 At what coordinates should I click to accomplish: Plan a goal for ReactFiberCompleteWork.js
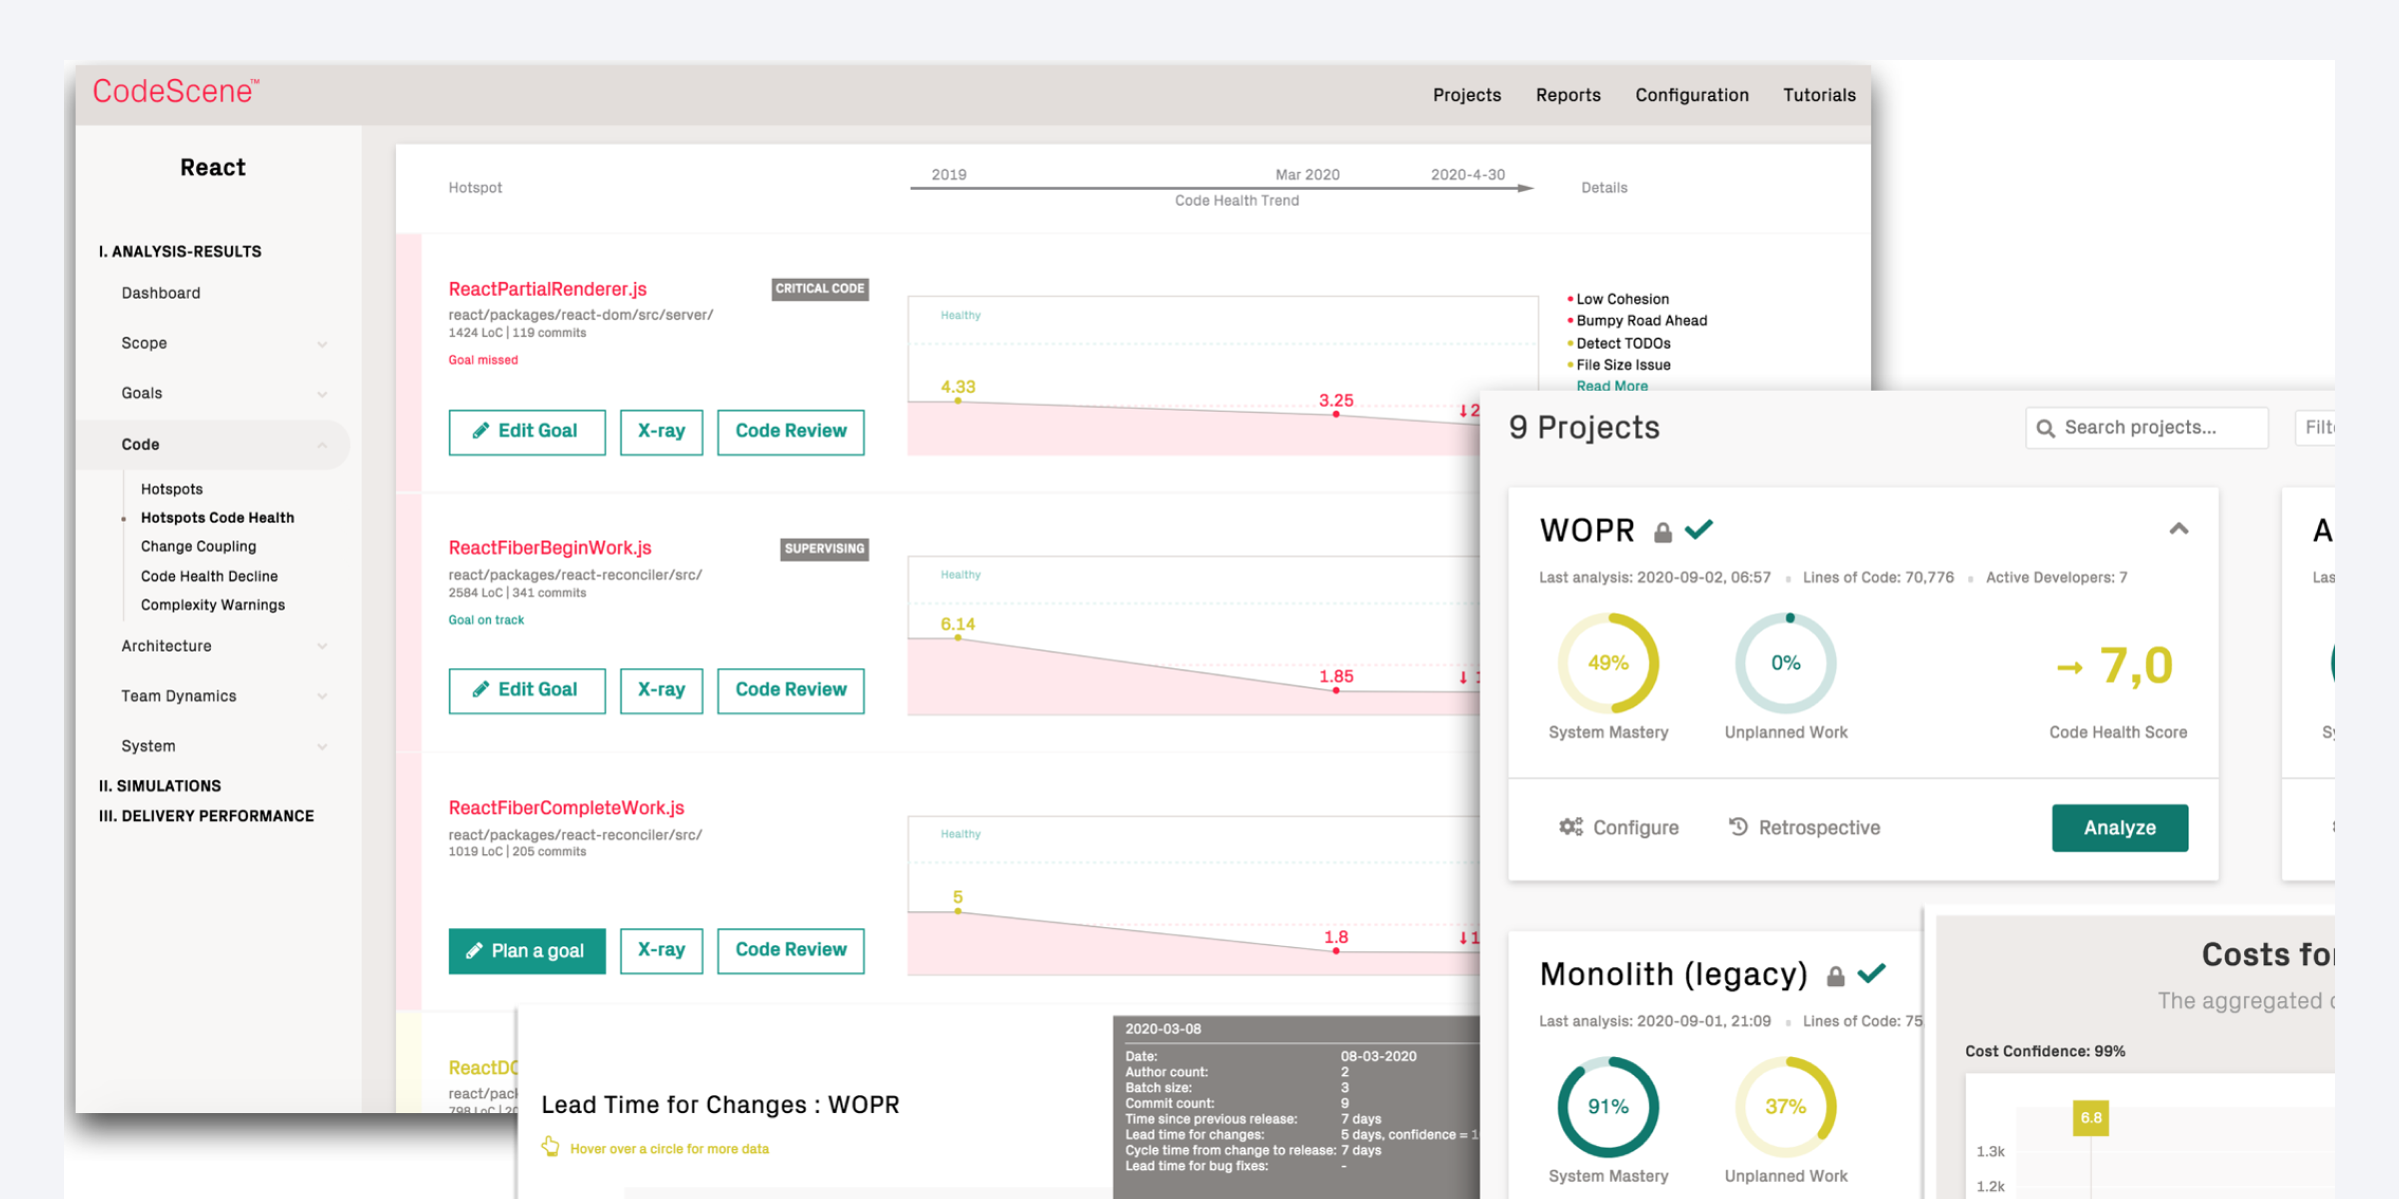pyautogui.click(x=527, y=950)
